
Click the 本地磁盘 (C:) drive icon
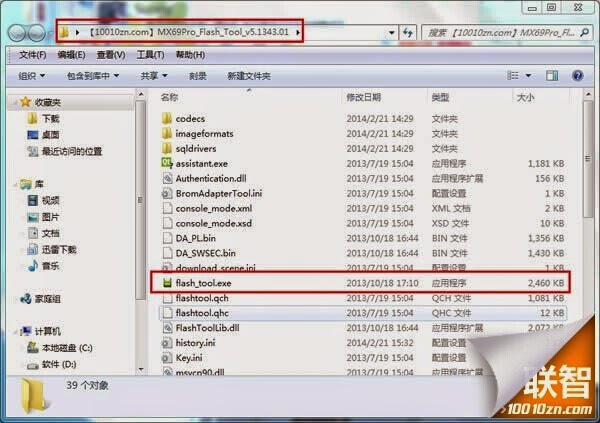click(33, 347)
